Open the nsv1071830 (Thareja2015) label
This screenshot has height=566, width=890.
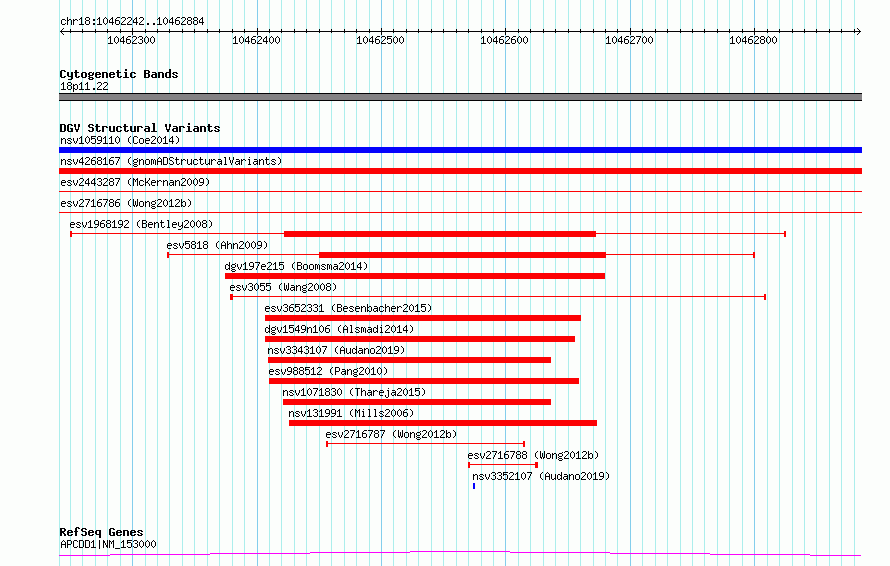pos(354,392)
